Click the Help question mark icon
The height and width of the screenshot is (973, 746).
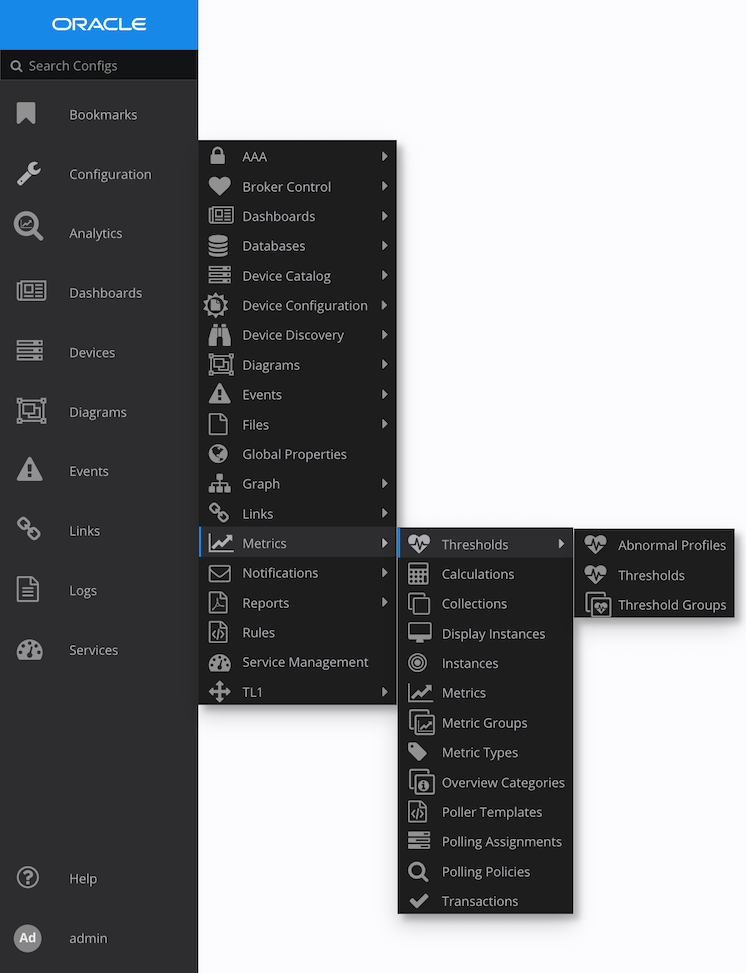(27, 877)
